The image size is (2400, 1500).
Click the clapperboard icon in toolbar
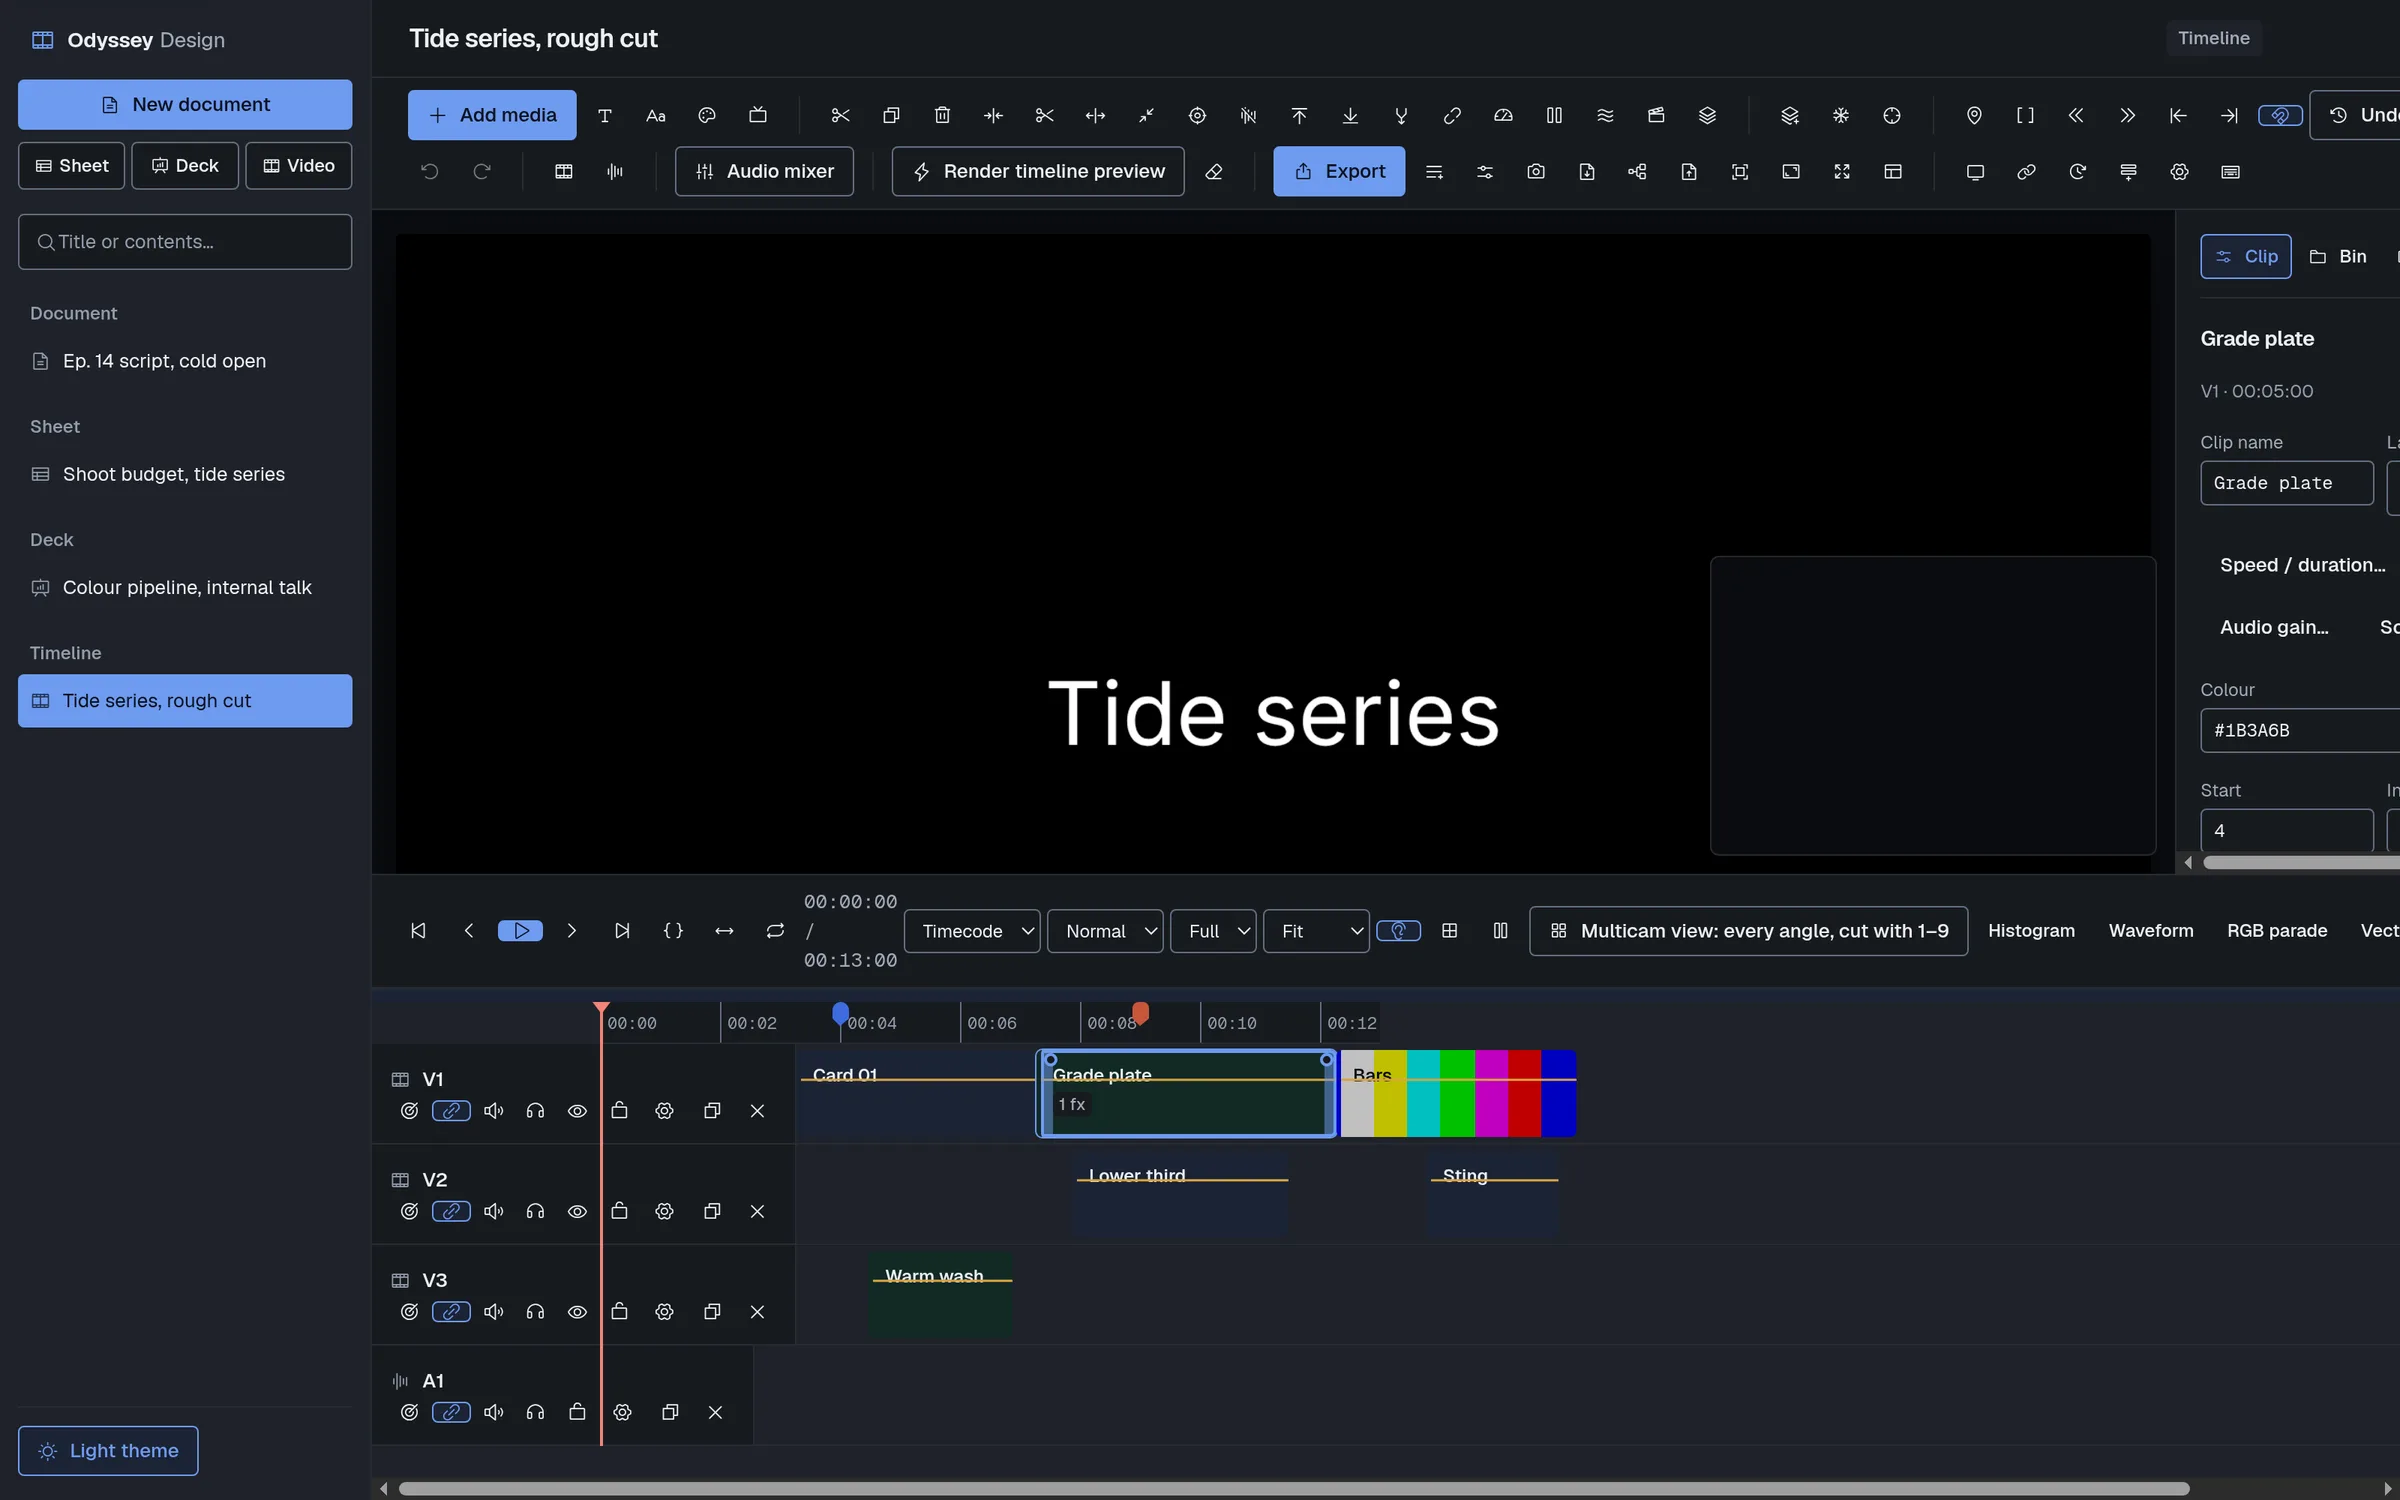click(1656, 116)
